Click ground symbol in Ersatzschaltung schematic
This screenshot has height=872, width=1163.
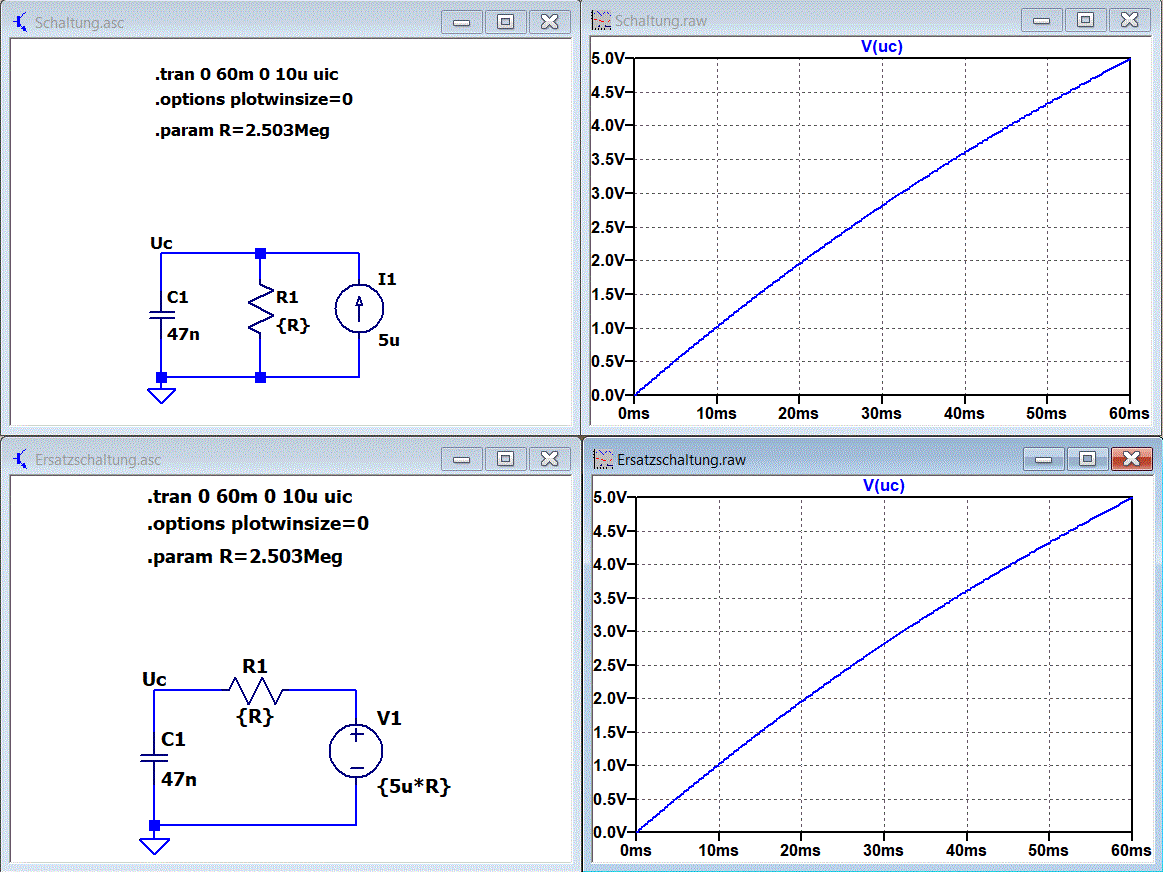(154, 846)
